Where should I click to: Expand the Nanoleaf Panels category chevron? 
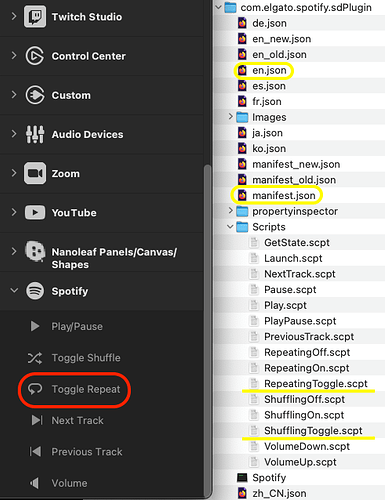tap(14, 251)
